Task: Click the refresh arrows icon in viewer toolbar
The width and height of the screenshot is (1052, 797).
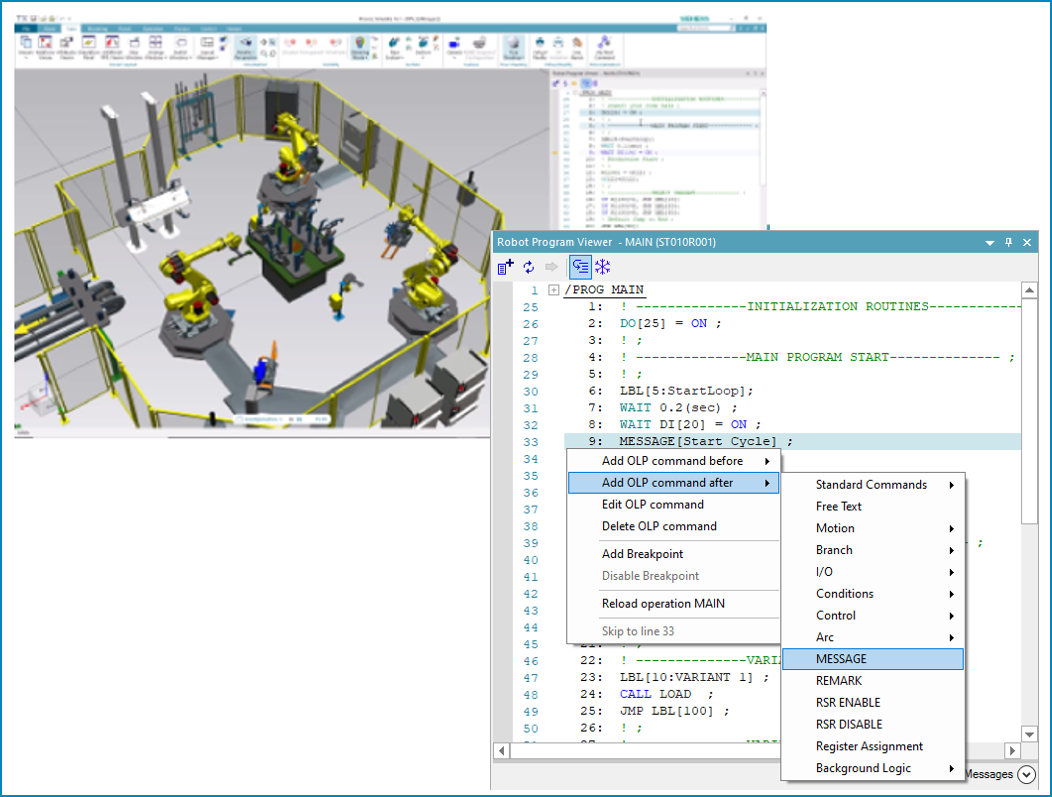Action: coord(528,267)
